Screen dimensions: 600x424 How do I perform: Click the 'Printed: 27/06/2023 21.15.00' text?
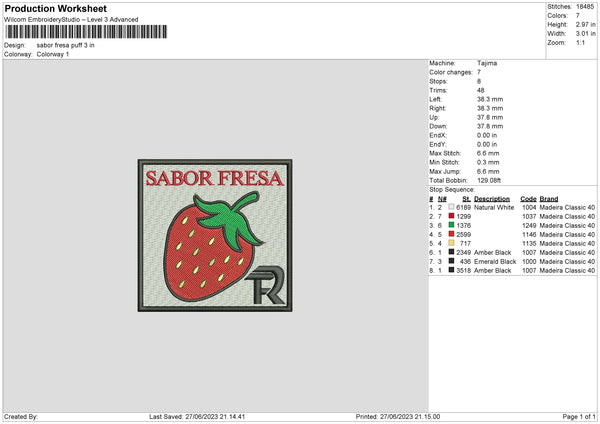point(398,417)
